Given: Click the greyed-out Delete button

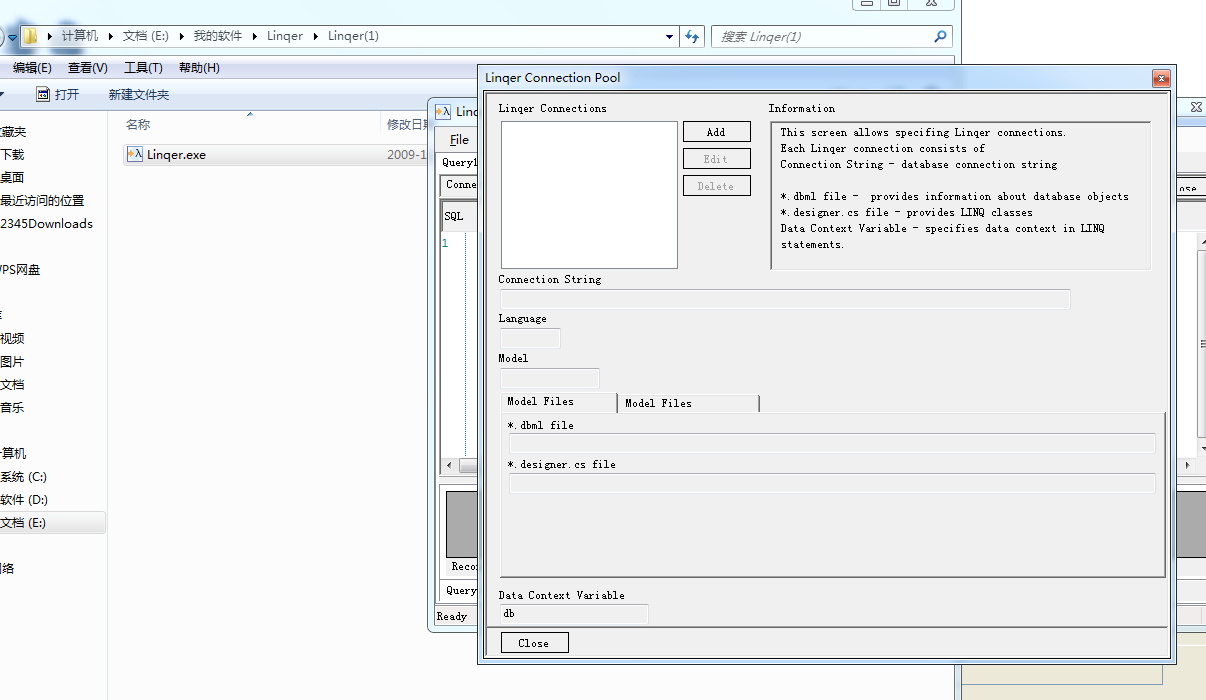Looking at the screenshot, I should [x=716, y=186].
